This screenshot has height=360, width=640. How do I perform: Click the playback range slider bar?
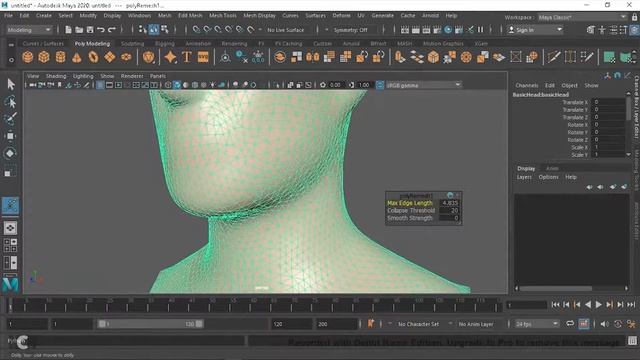point(150,324)
